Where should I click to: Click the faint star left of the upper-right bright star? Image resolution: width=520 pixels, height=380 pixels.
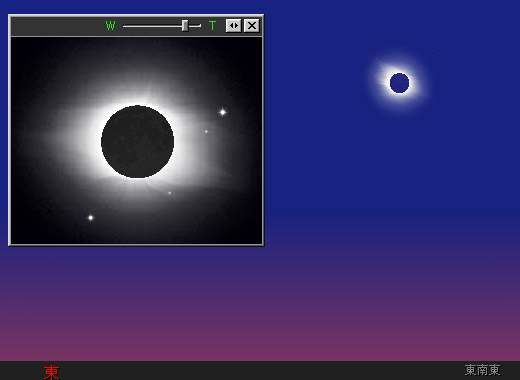pos(206,132)
